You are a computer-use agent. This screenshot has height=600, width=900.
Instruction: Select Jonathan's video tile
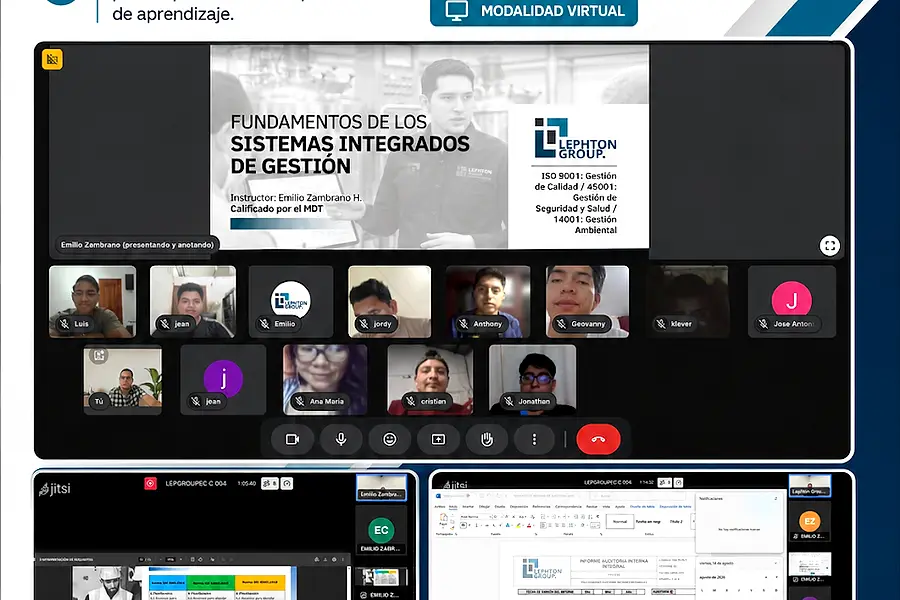[533, 380]
